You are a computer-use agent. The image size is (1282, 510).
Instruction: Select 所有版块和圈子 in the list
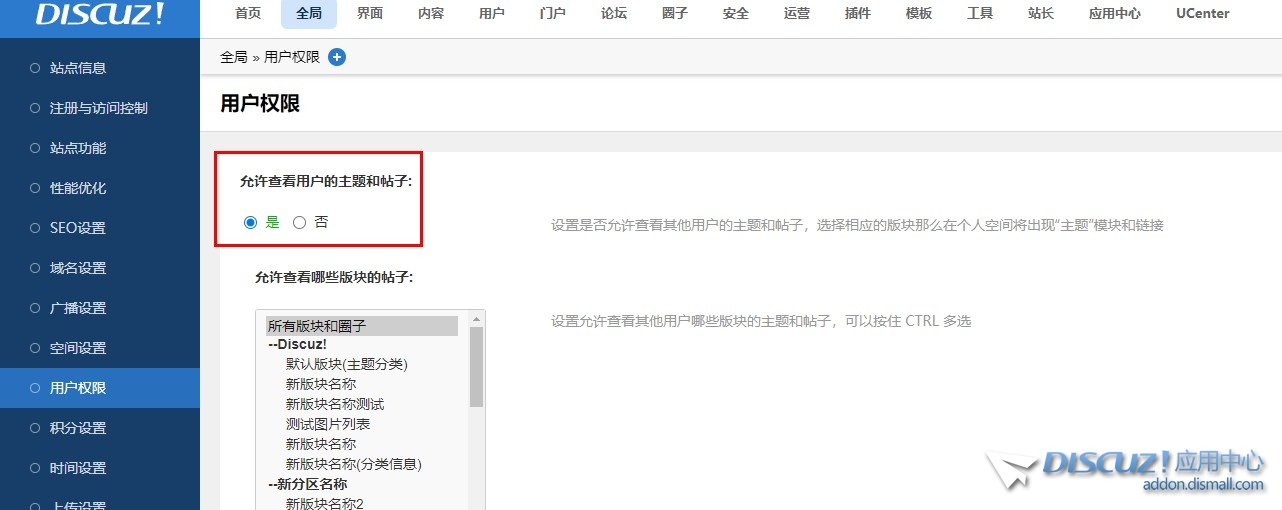point(317,326)
